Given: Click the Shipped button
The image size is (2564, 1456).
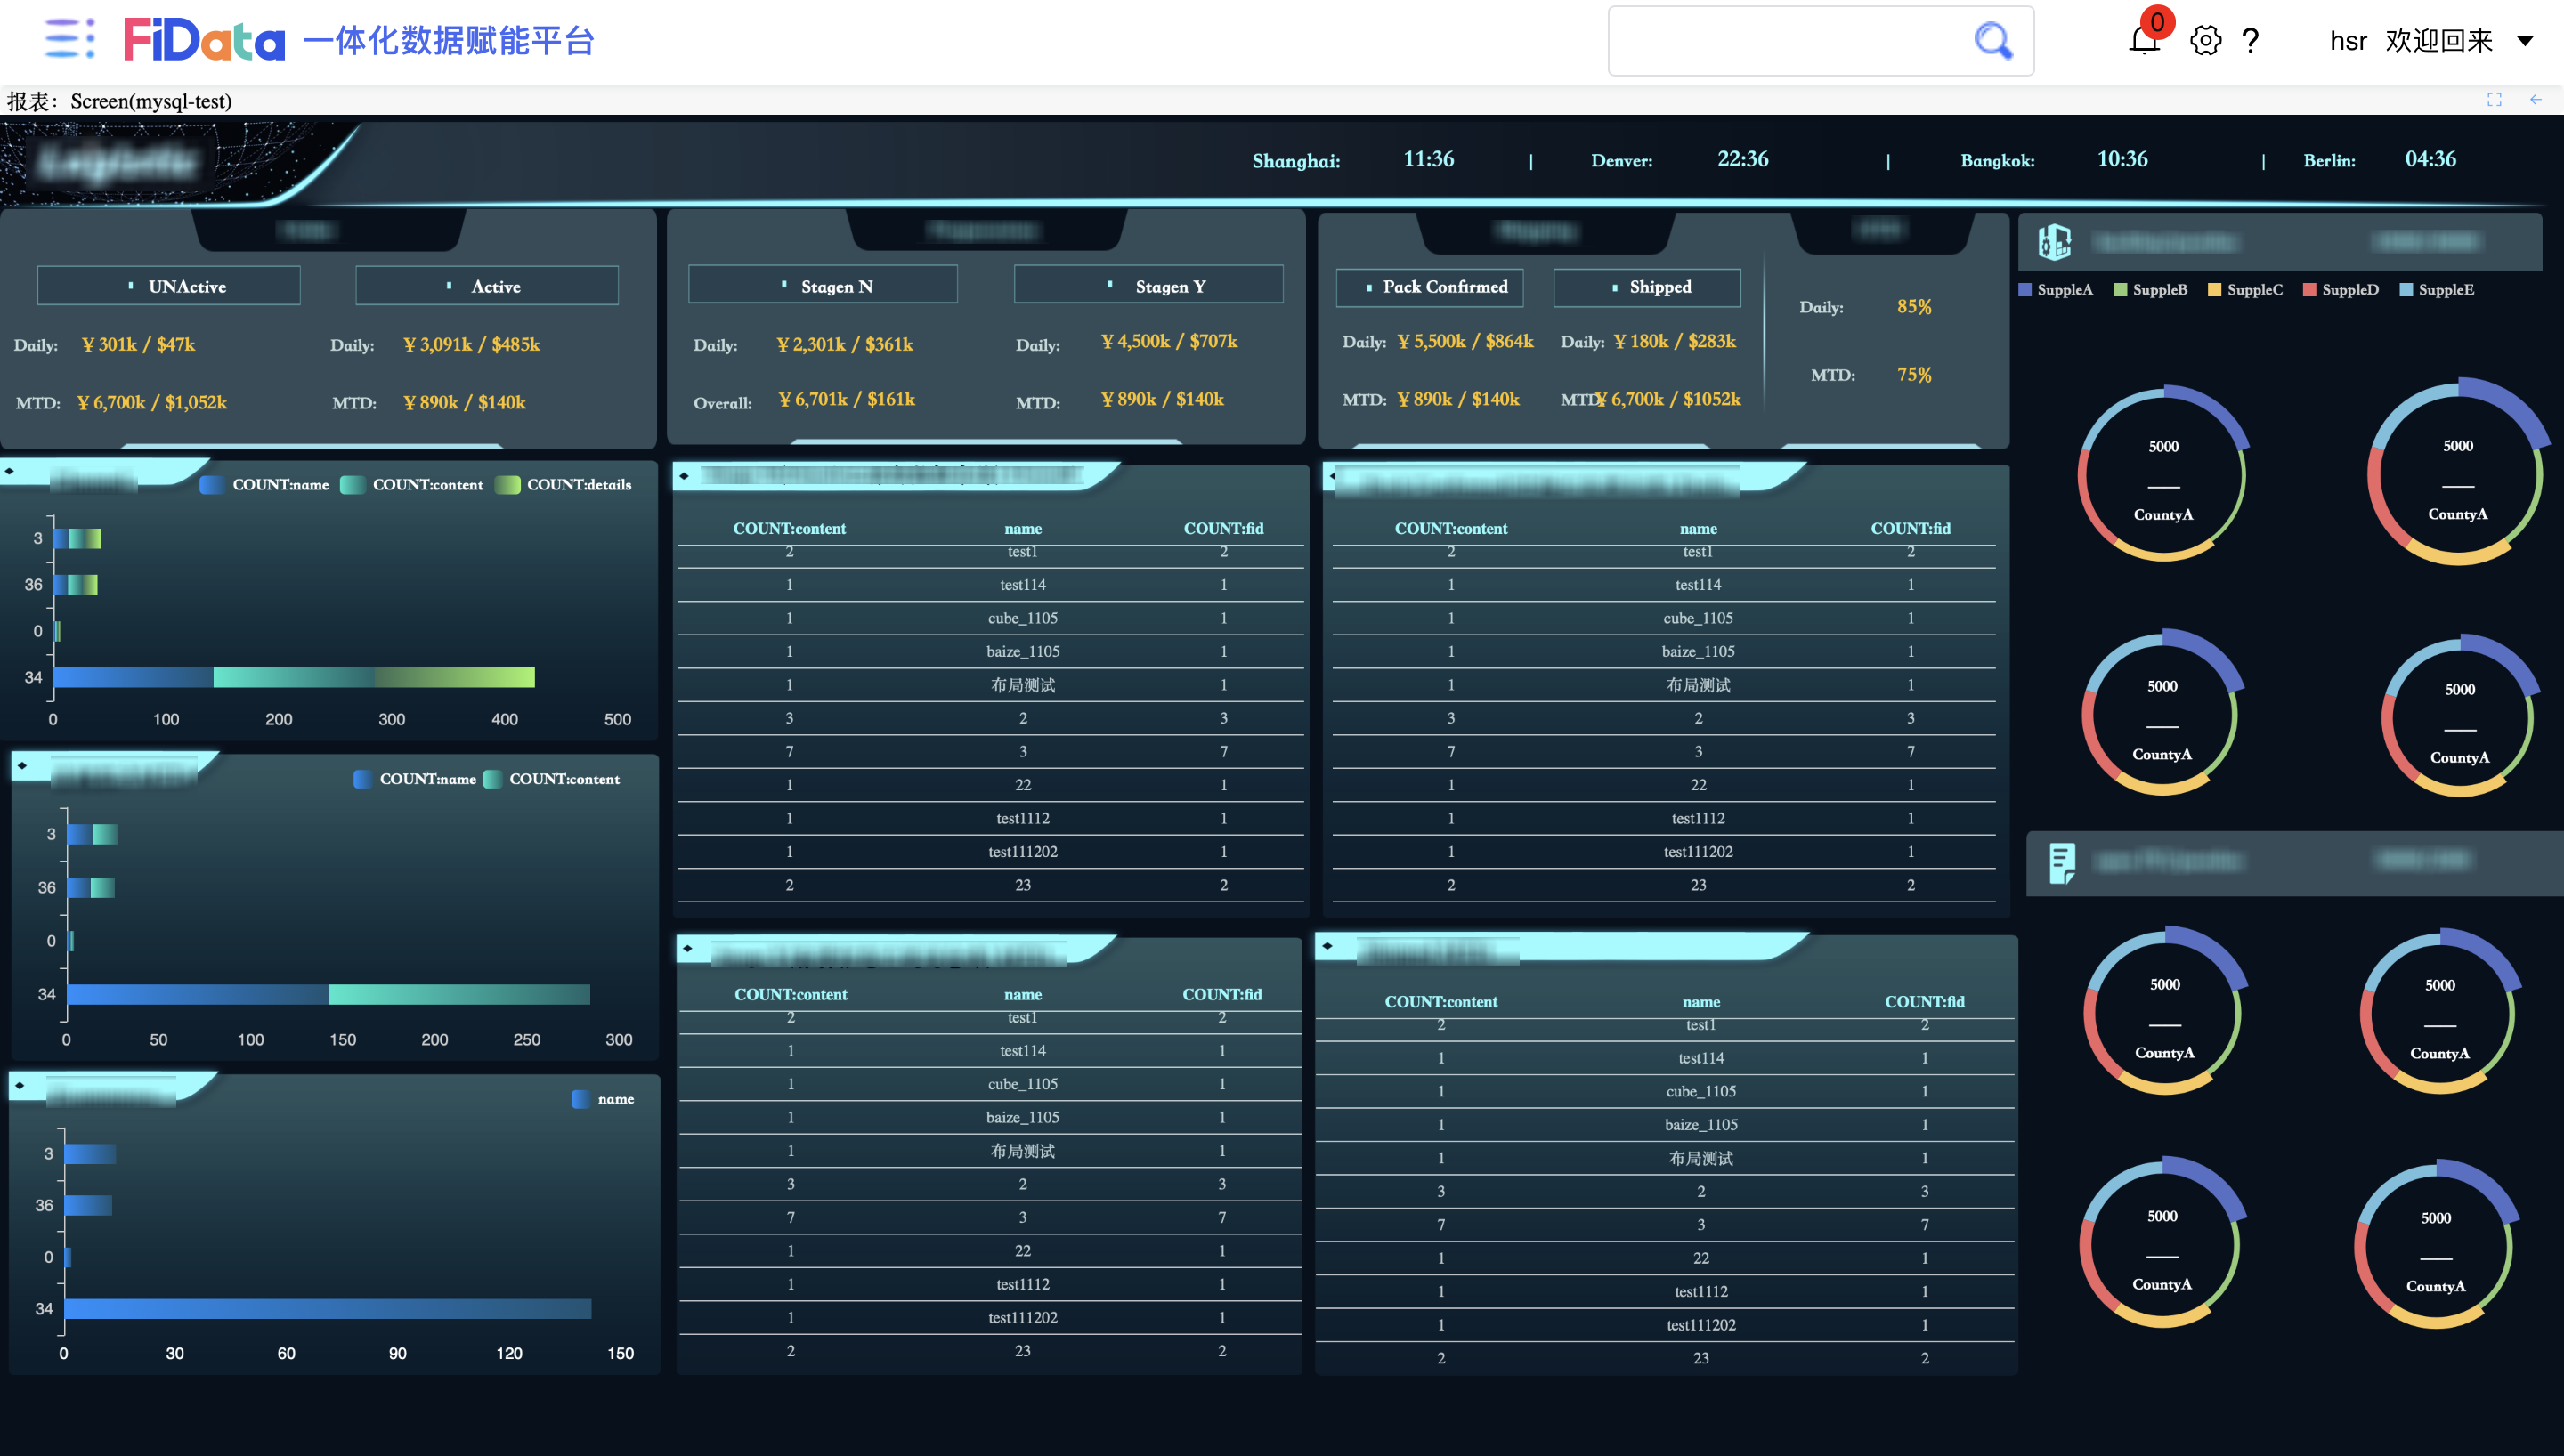Looking at the screenshot, I should click(1646, 287).
